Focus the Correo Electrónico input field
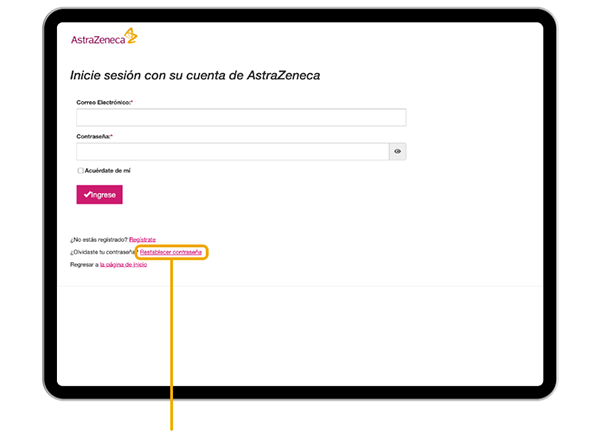The width and height of the screenshot is (600, 436). (x=241, y=117)
